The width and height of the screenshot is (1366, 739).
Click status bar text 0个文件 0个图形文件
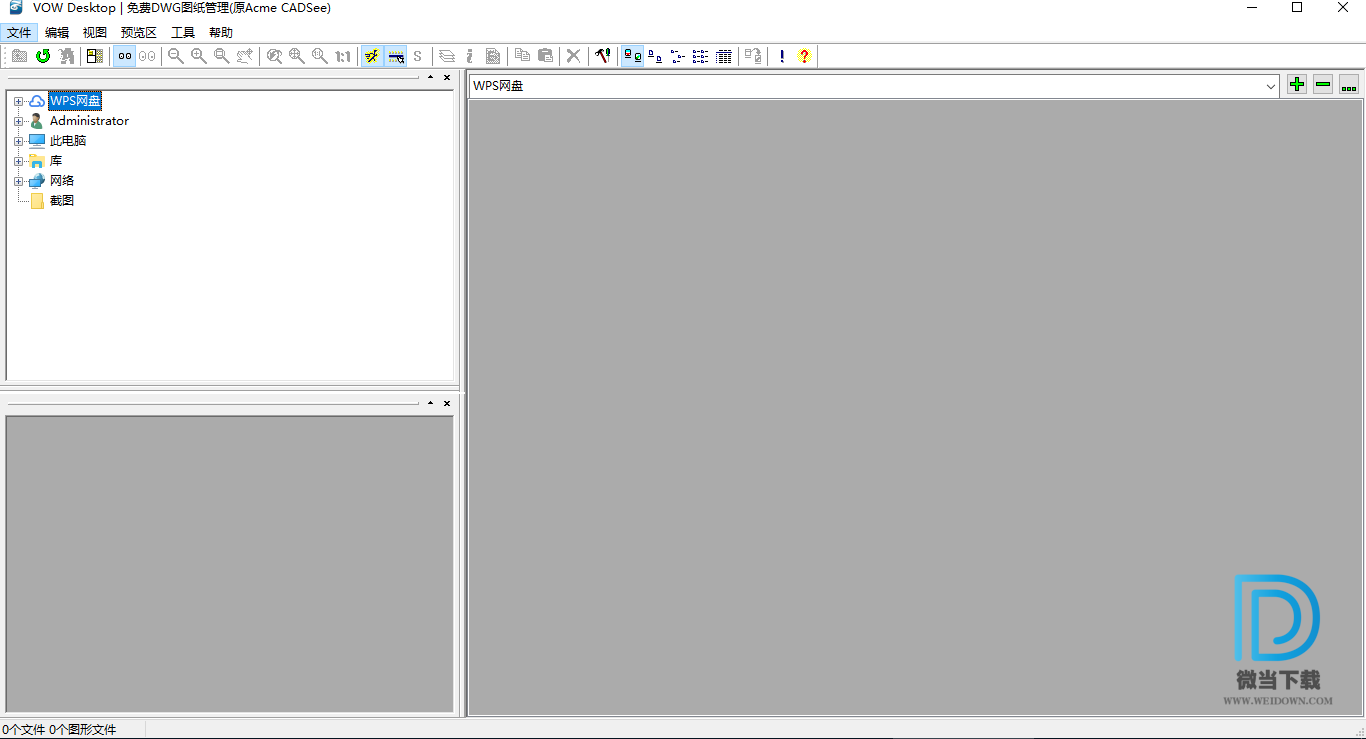pyautogui.click(x=59, y=729)
